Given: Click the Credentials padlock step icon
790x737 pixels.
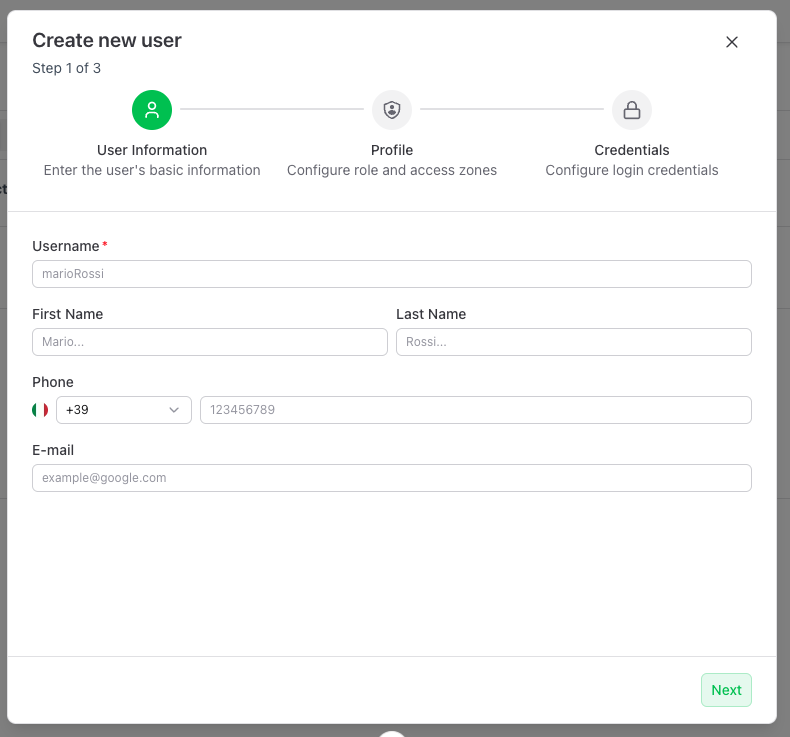Looking at the screenshot, I should (632, 110).
